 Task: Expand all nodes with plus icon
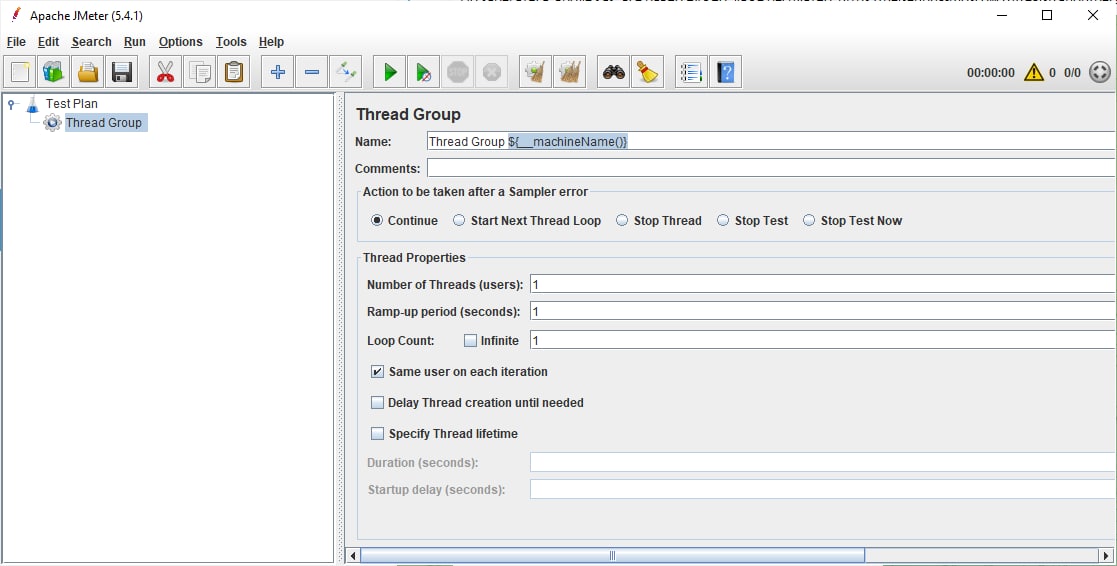(x=278, y=72)
